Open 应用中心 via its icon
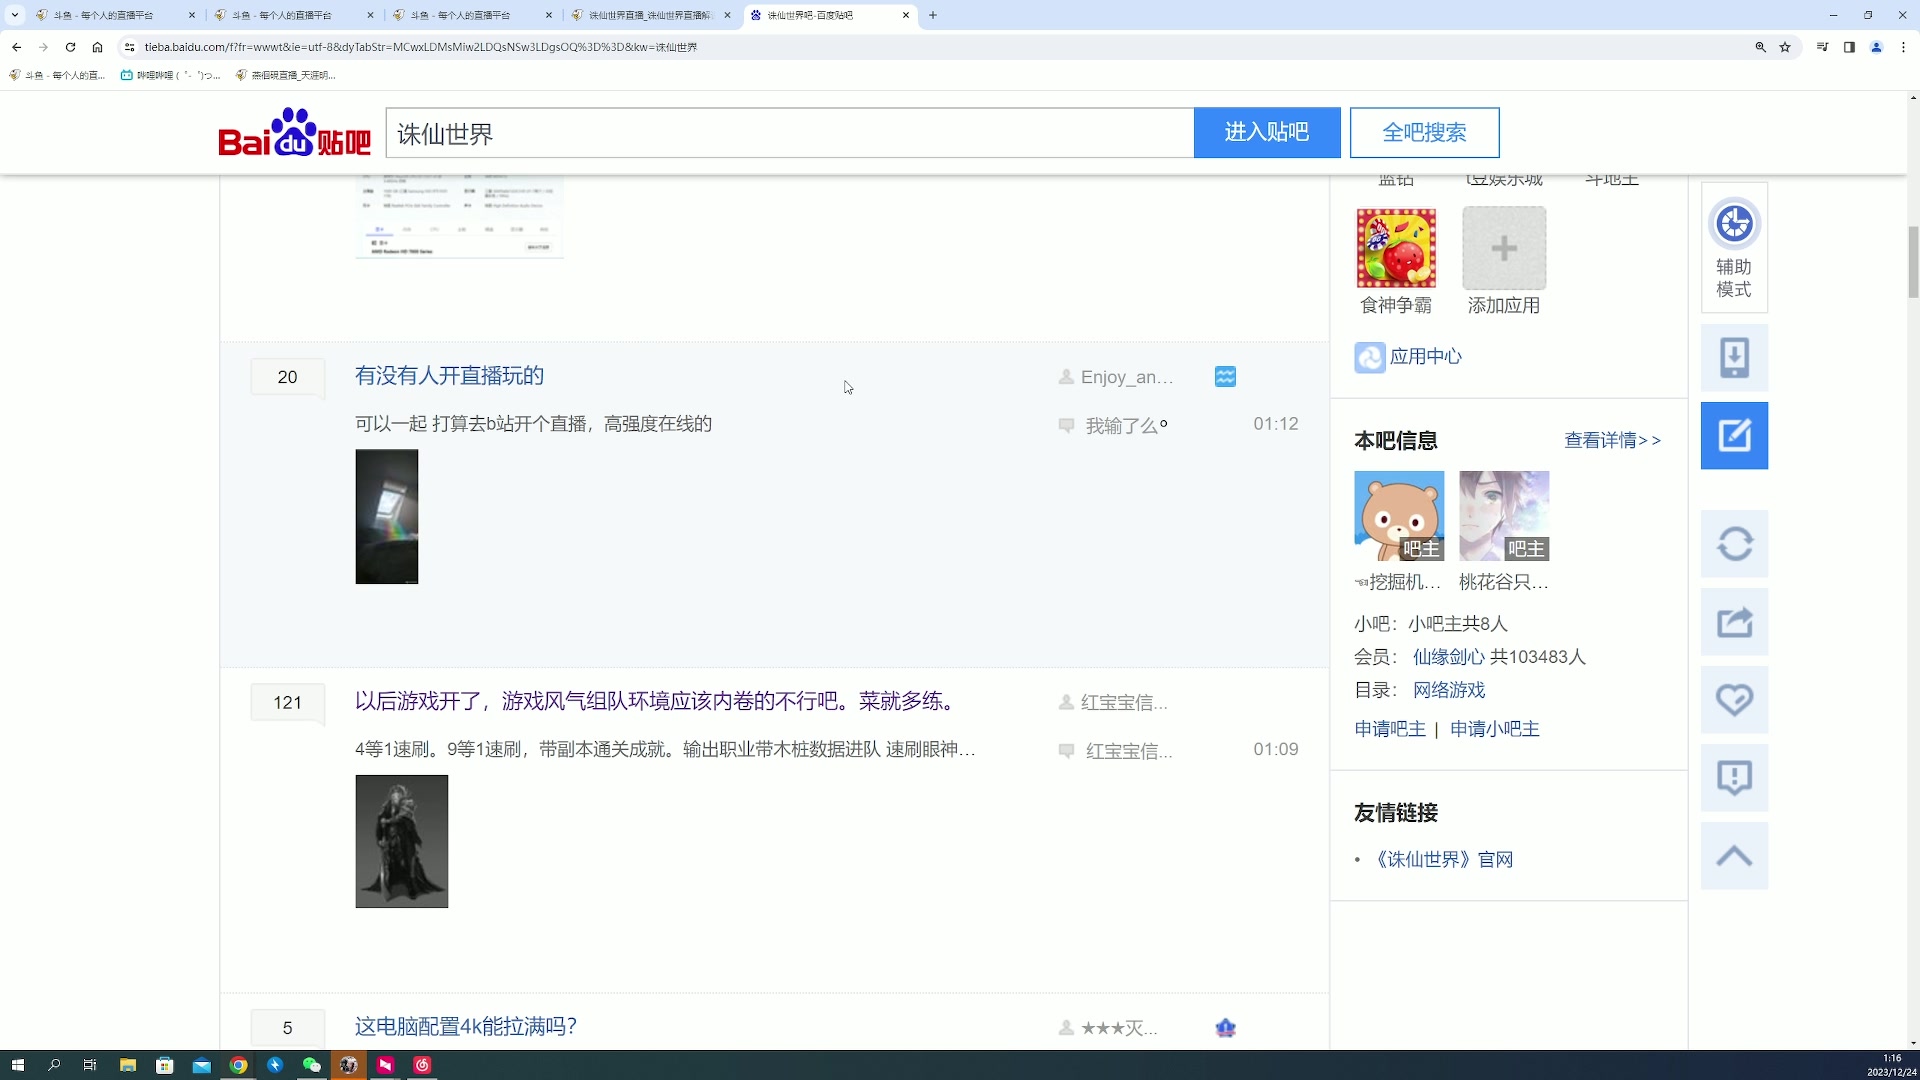This screenshot has height=1080, width=1920. 1369,357
